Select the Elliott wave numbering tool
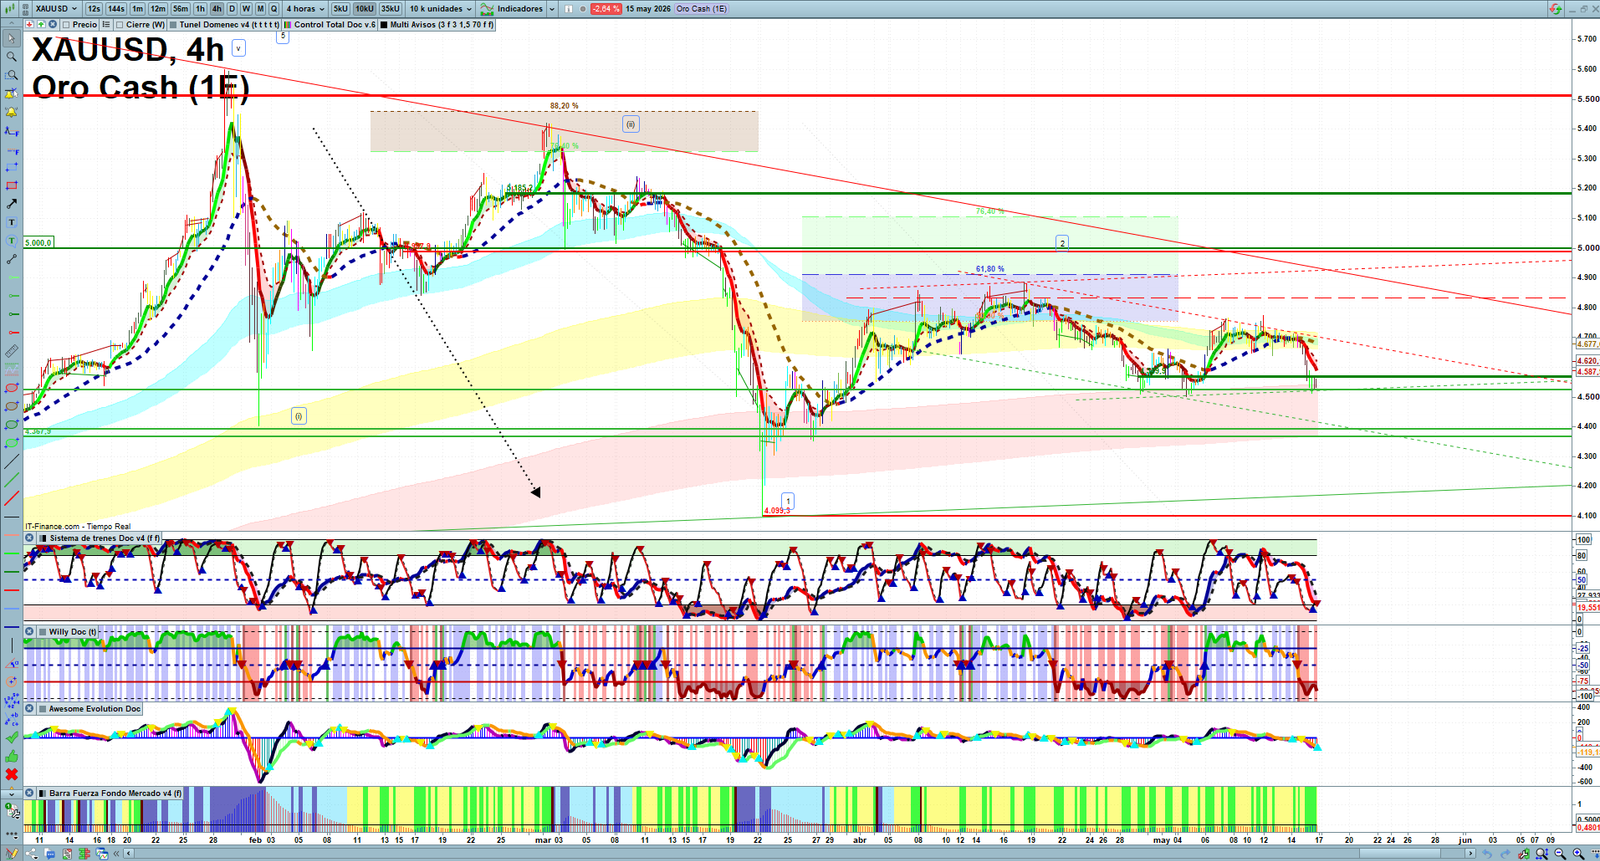Viewport: 1600px width, 861px height. point(12,700)
